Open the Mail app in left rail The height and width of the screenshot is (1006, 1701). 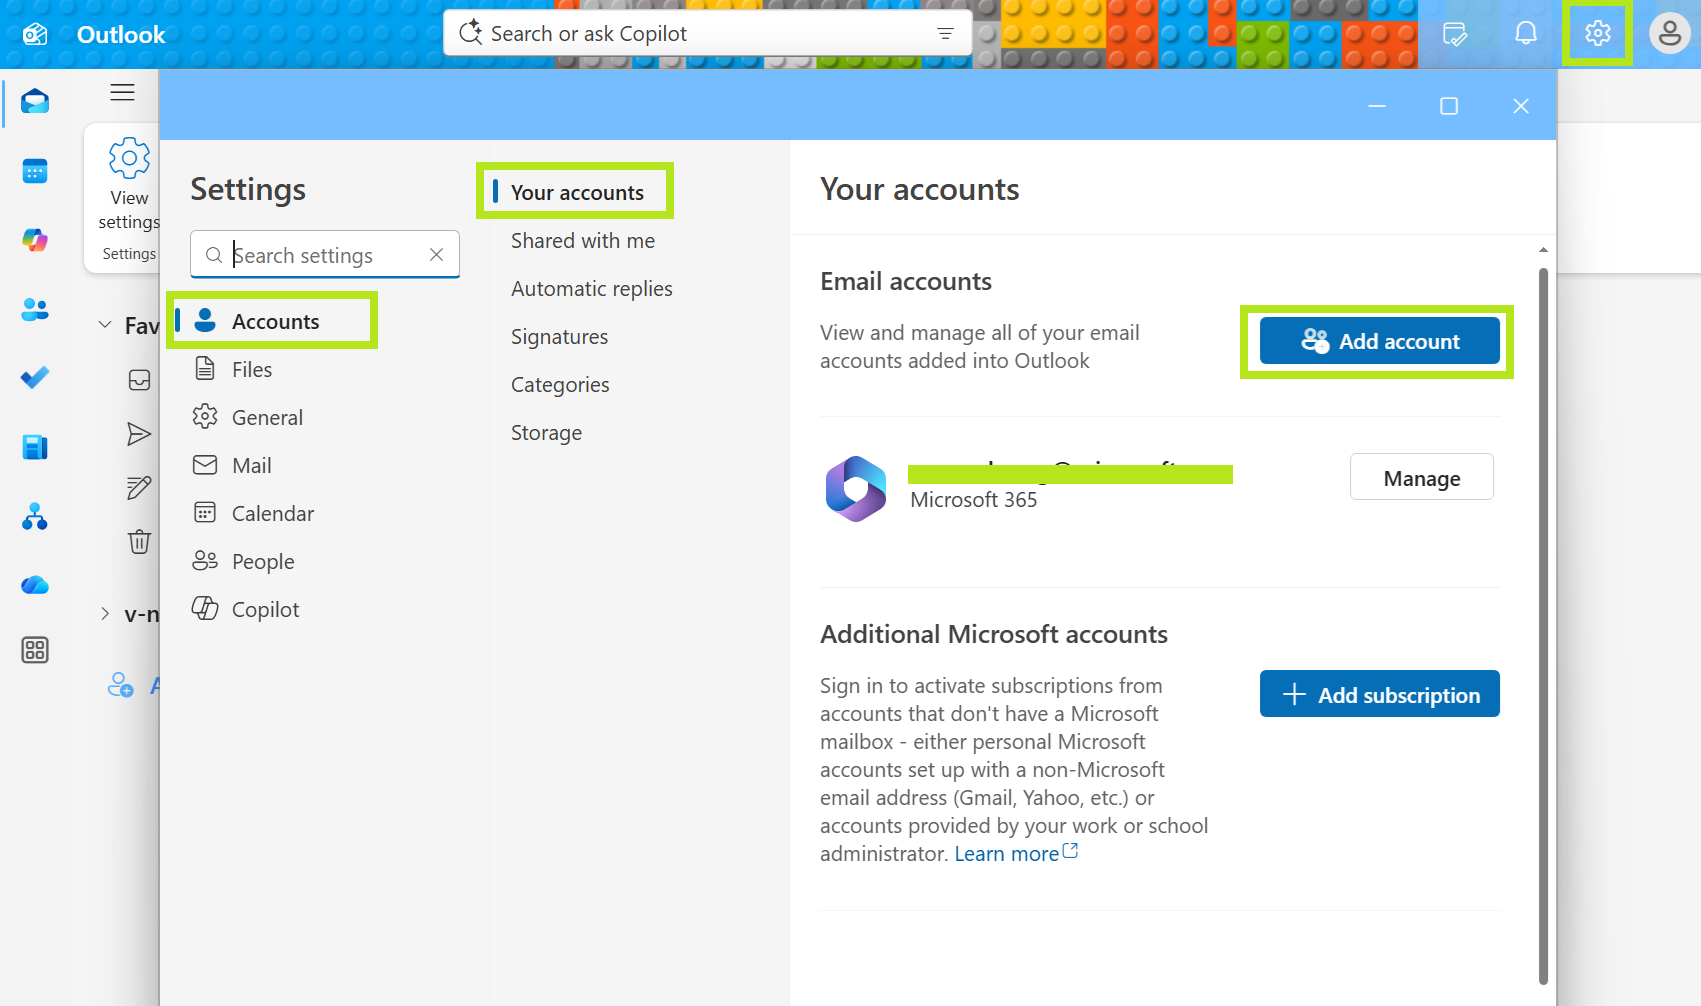tap(35, 101)
